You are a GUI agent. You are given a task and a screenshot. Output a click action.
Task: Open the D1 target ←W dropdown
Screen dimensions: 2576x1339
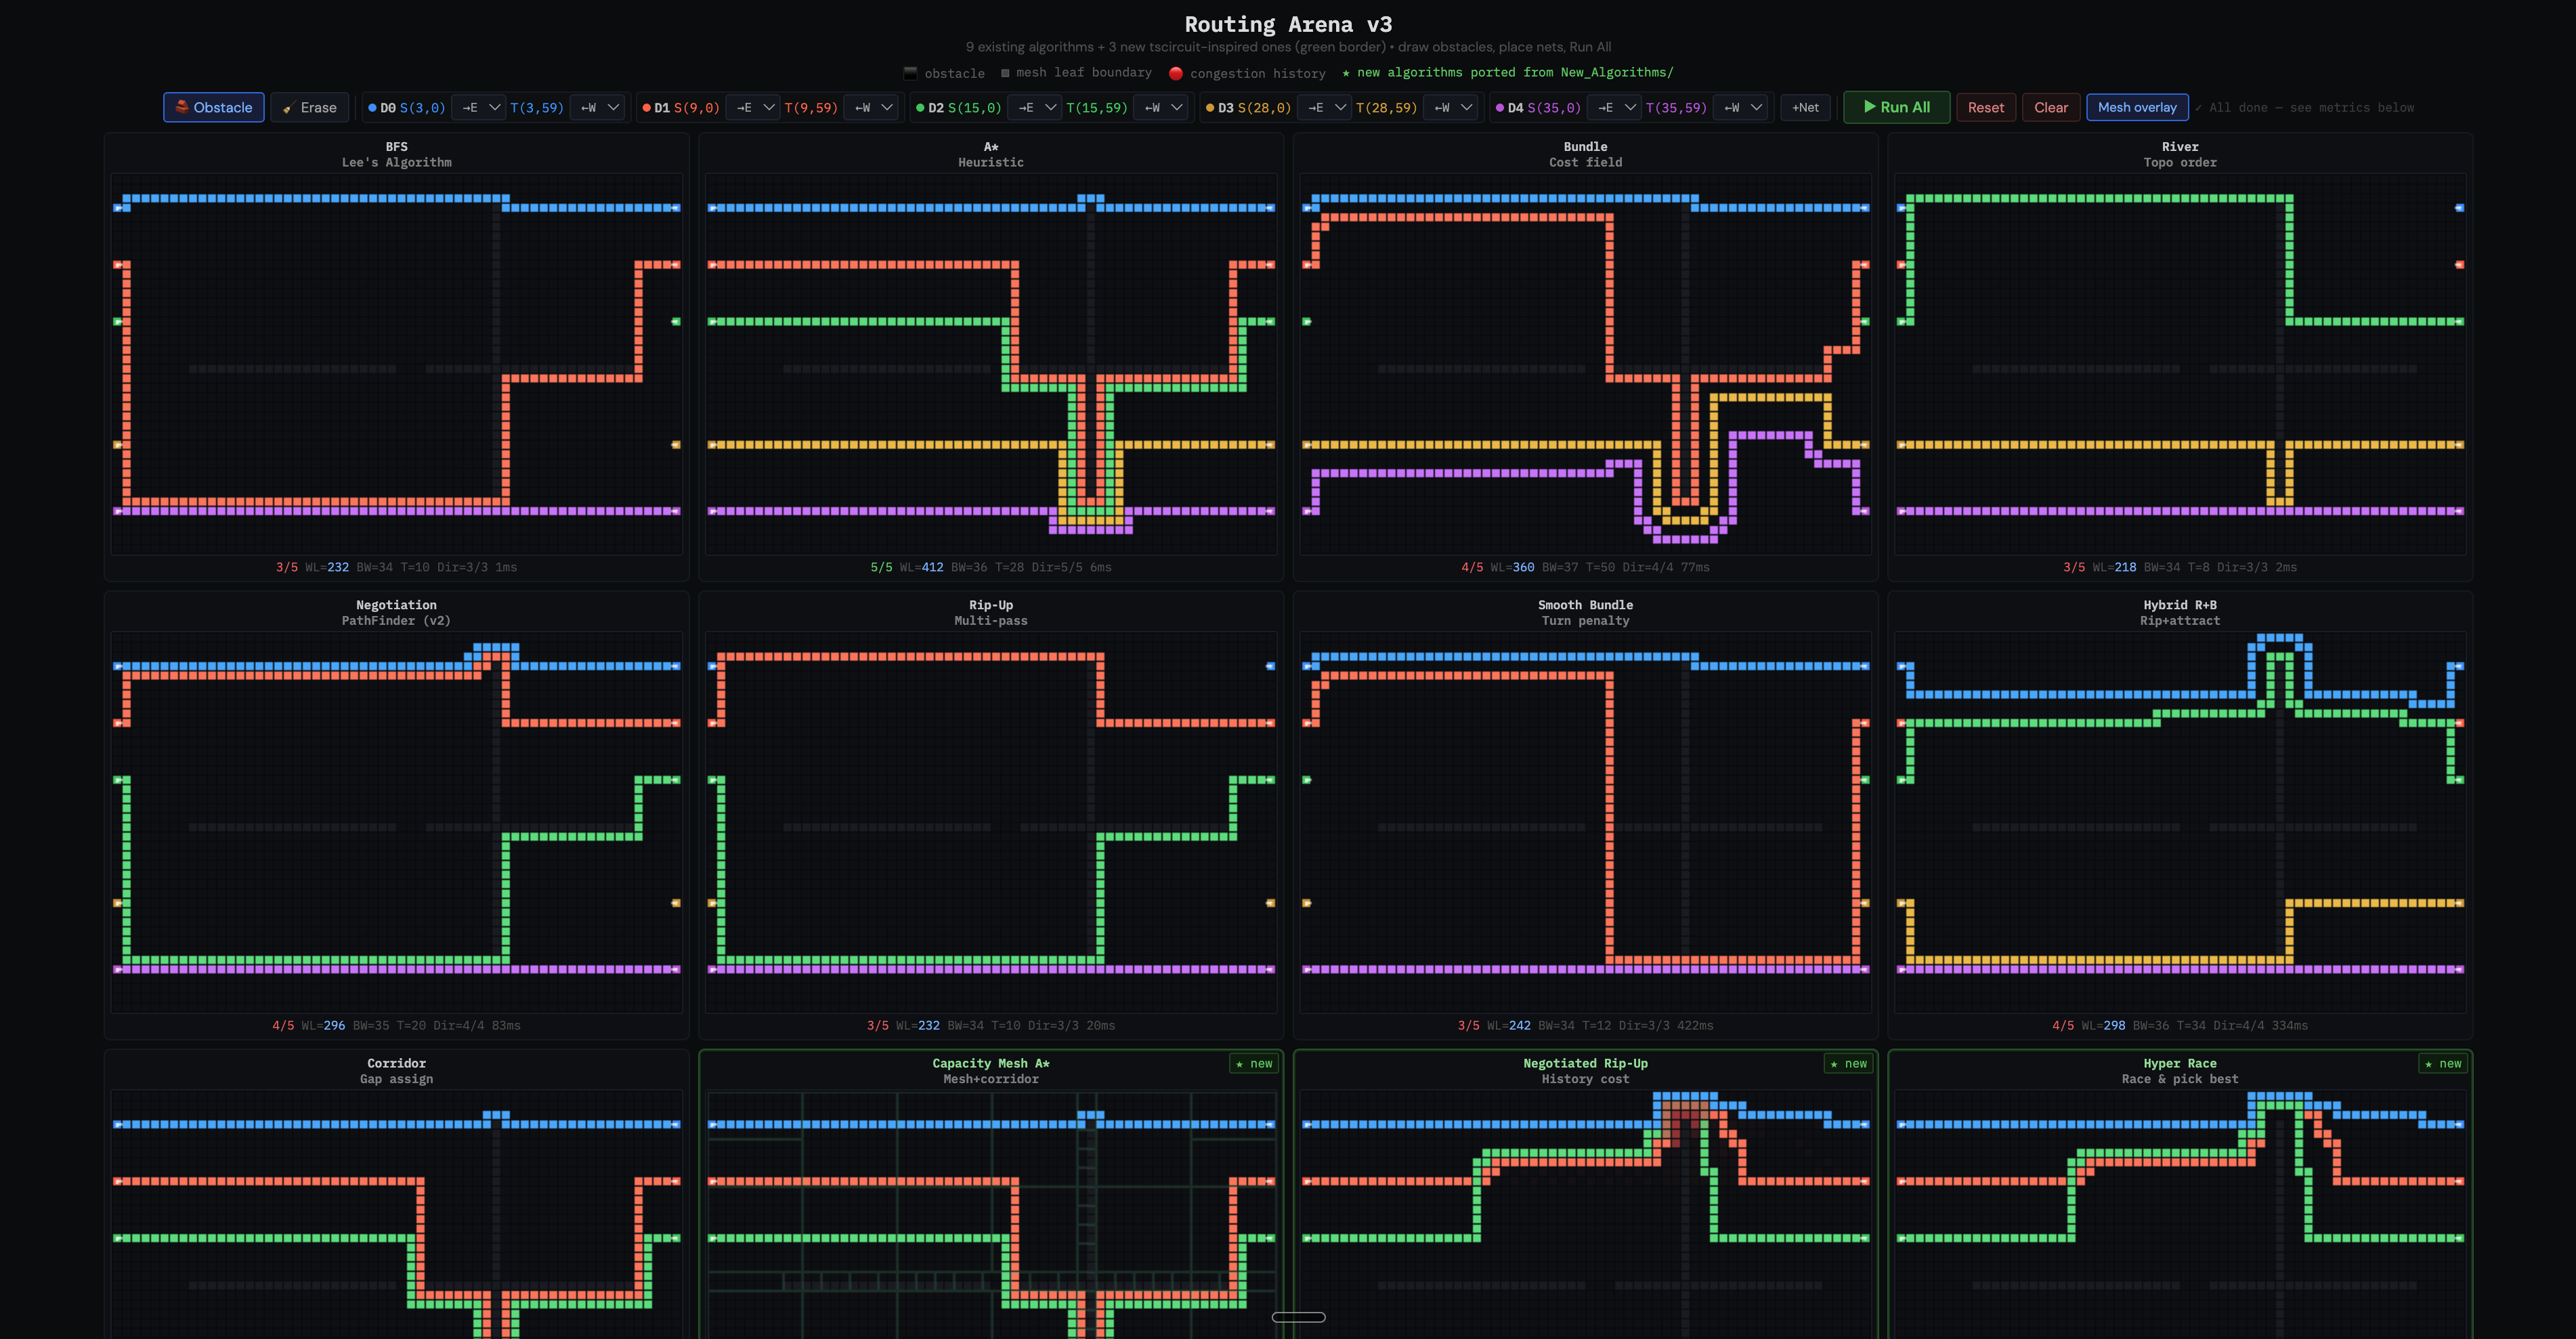pos(871,107)
